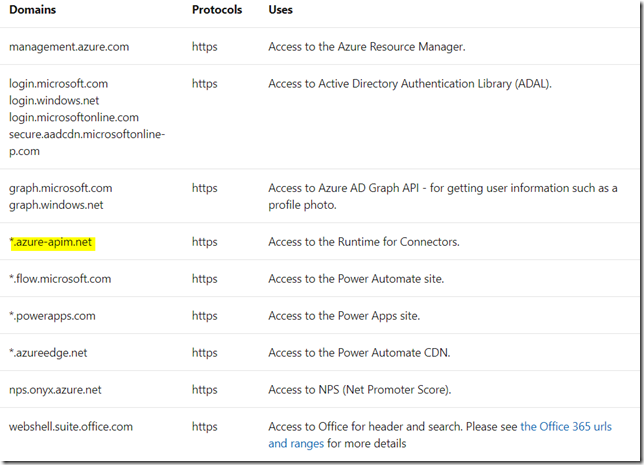Screen dimensions: 644x465
Task: Click 'Access to the Runtime for Connectors' text
Action: pyautogui.click(x=364, y=242)
